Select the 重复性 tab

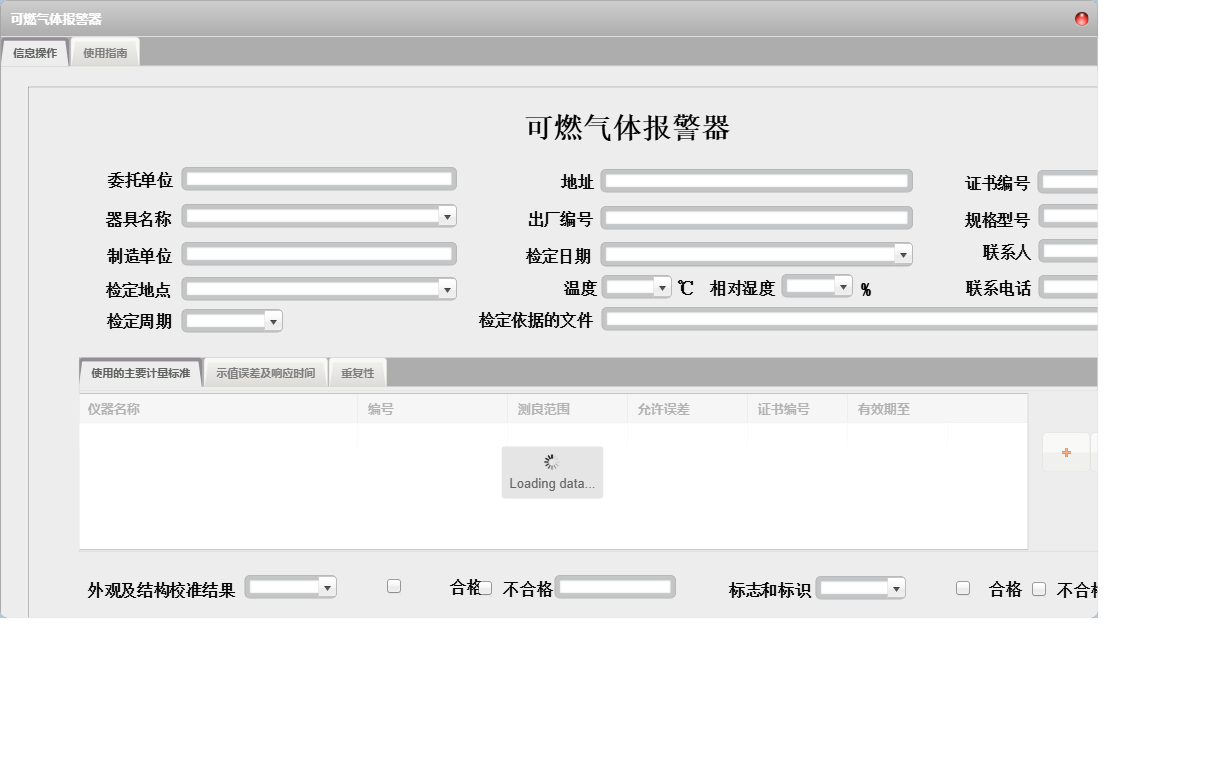click(357, 373)
